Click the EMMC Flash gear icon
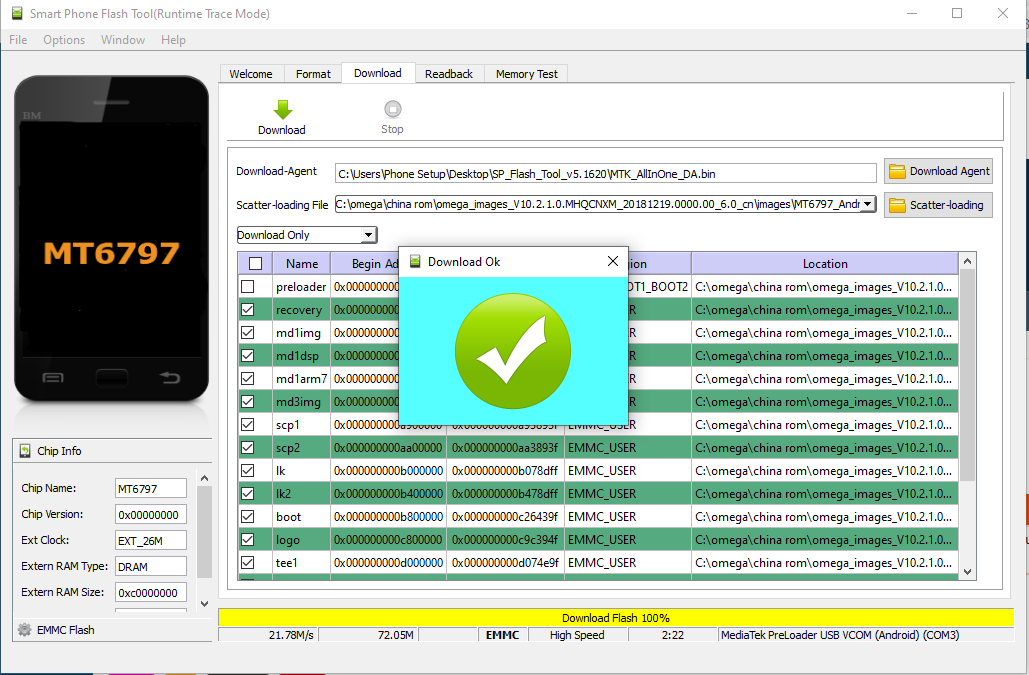Viewport: 1029px width, 675px height. point(24,630)
